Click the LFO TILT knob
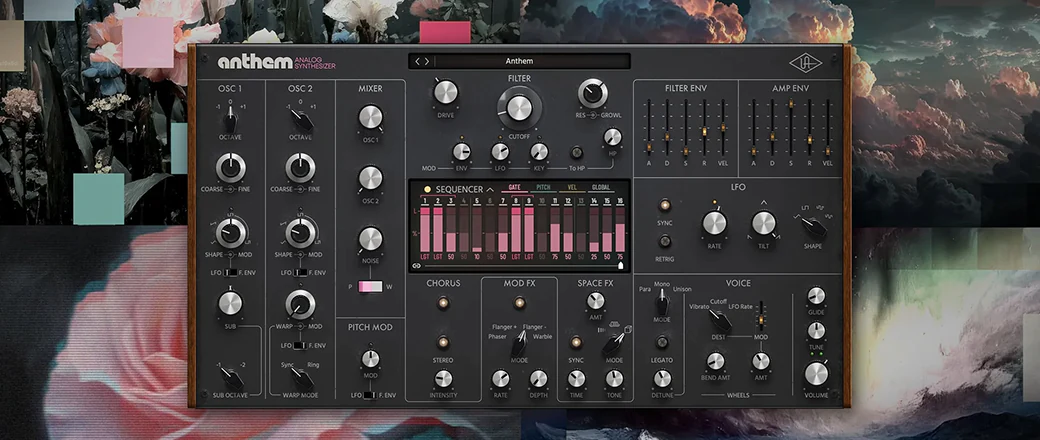1040x440 pixels. click(763, 223)
